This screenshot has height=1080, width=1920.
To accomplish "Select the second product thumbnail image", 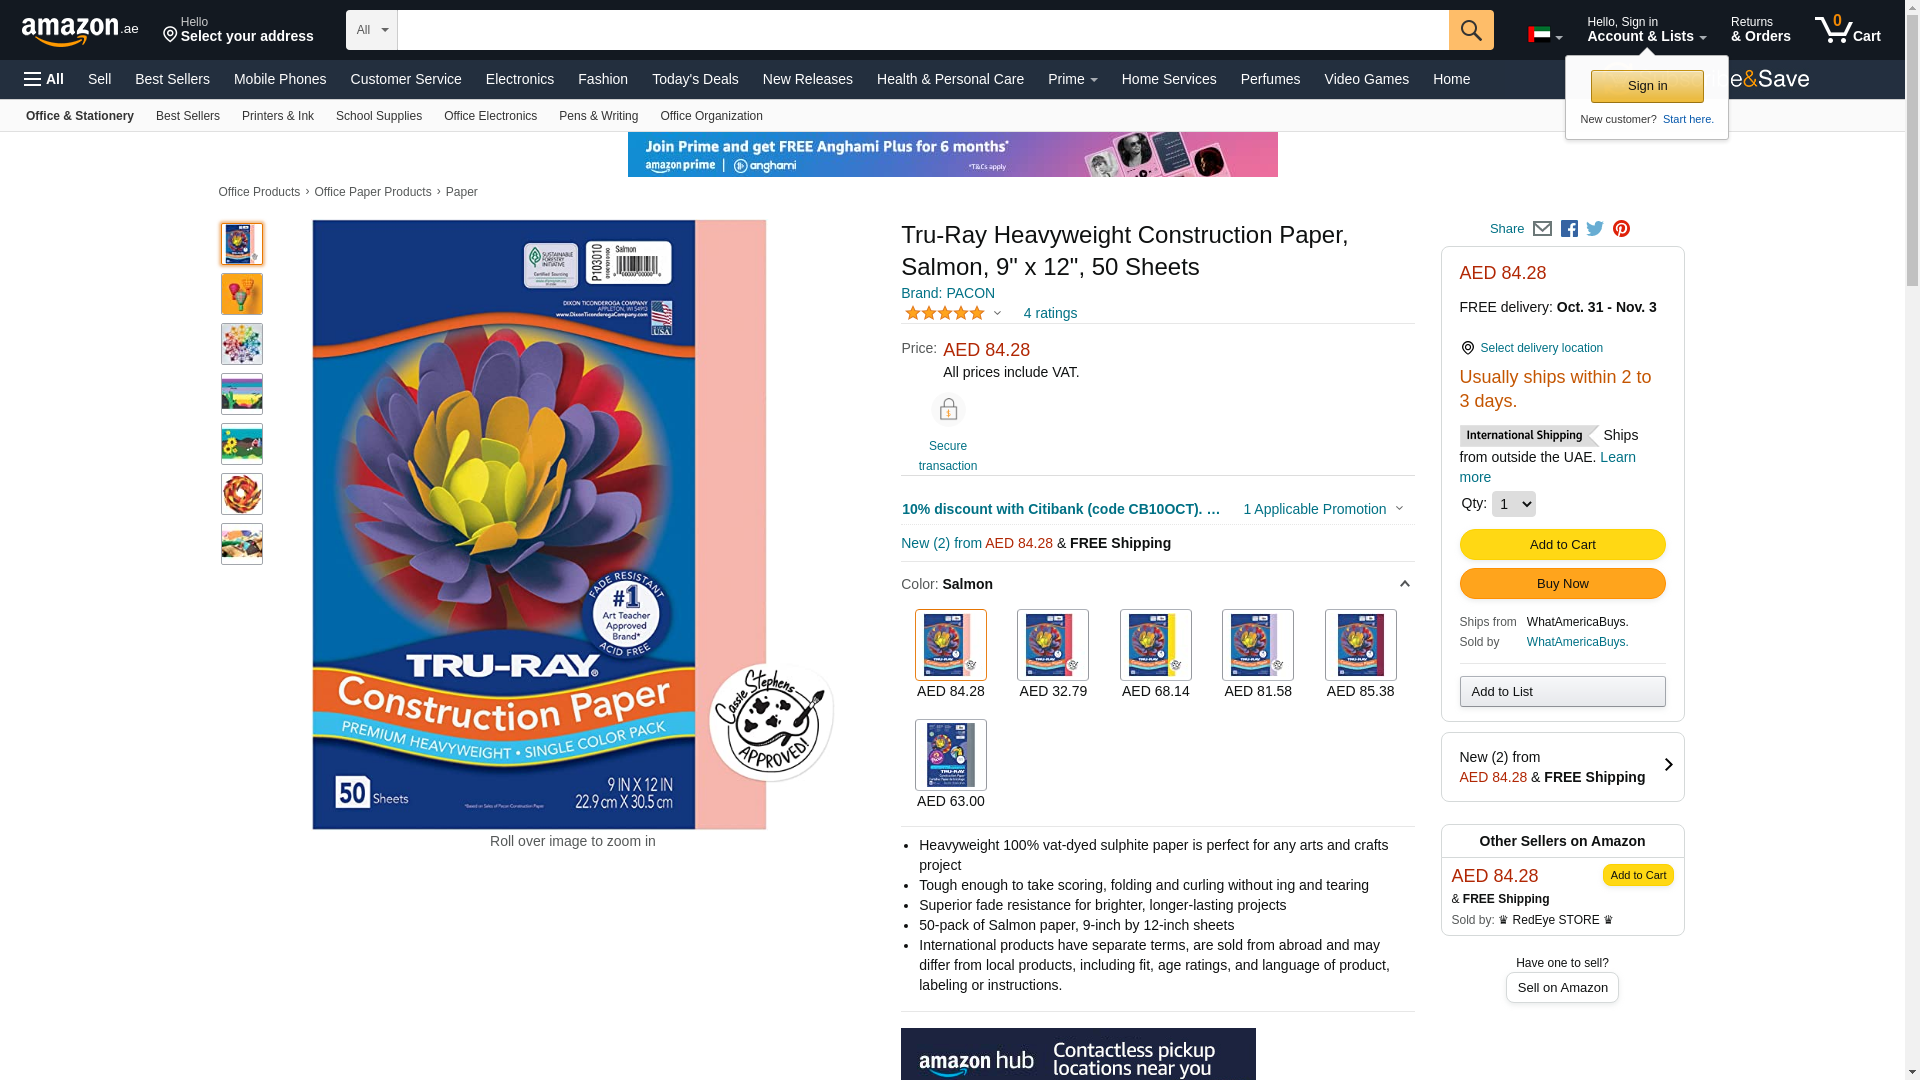I will tap(242, 294).
